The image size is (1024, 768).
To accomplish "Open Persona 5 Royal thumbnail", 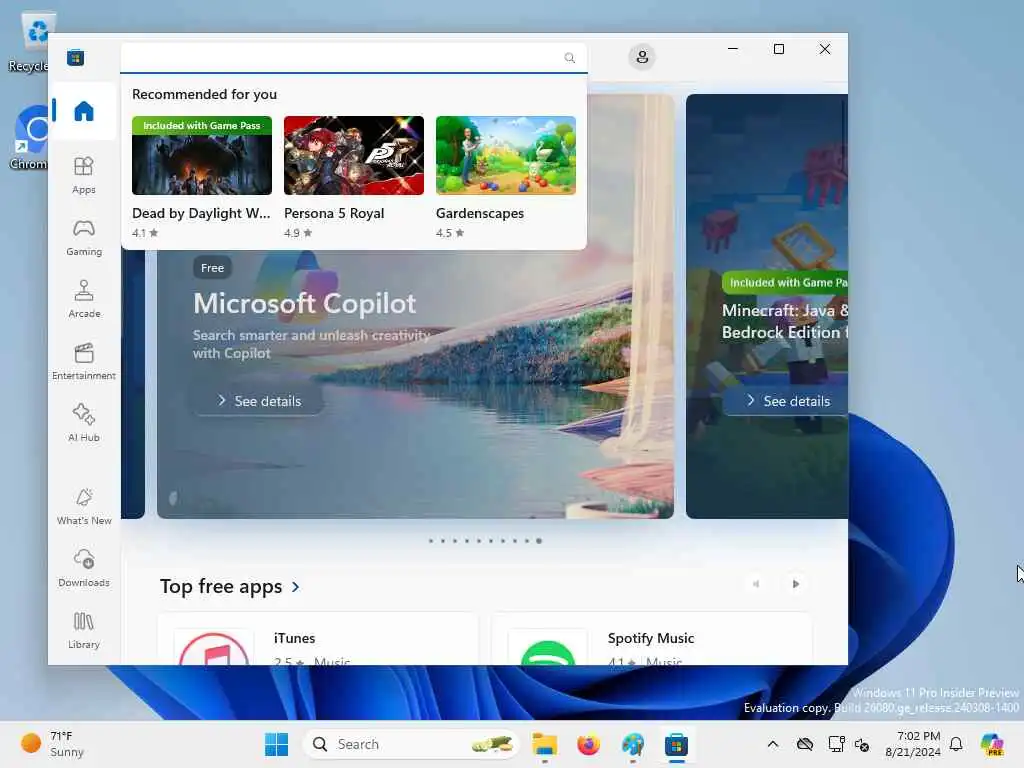I will [x=354, y=155].
